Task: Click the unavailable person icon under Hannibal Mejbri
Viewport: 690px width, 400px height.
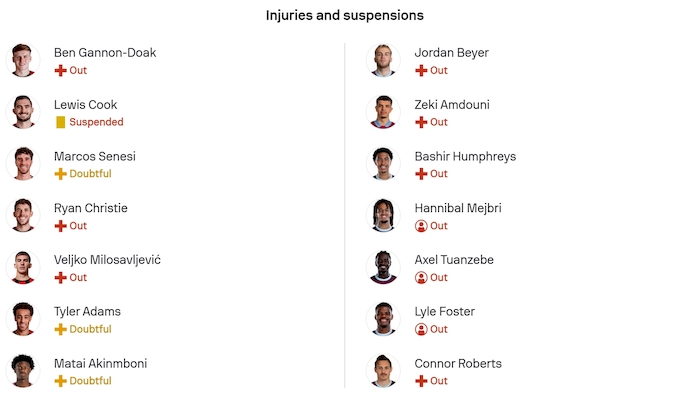Action: pos(421,226)
